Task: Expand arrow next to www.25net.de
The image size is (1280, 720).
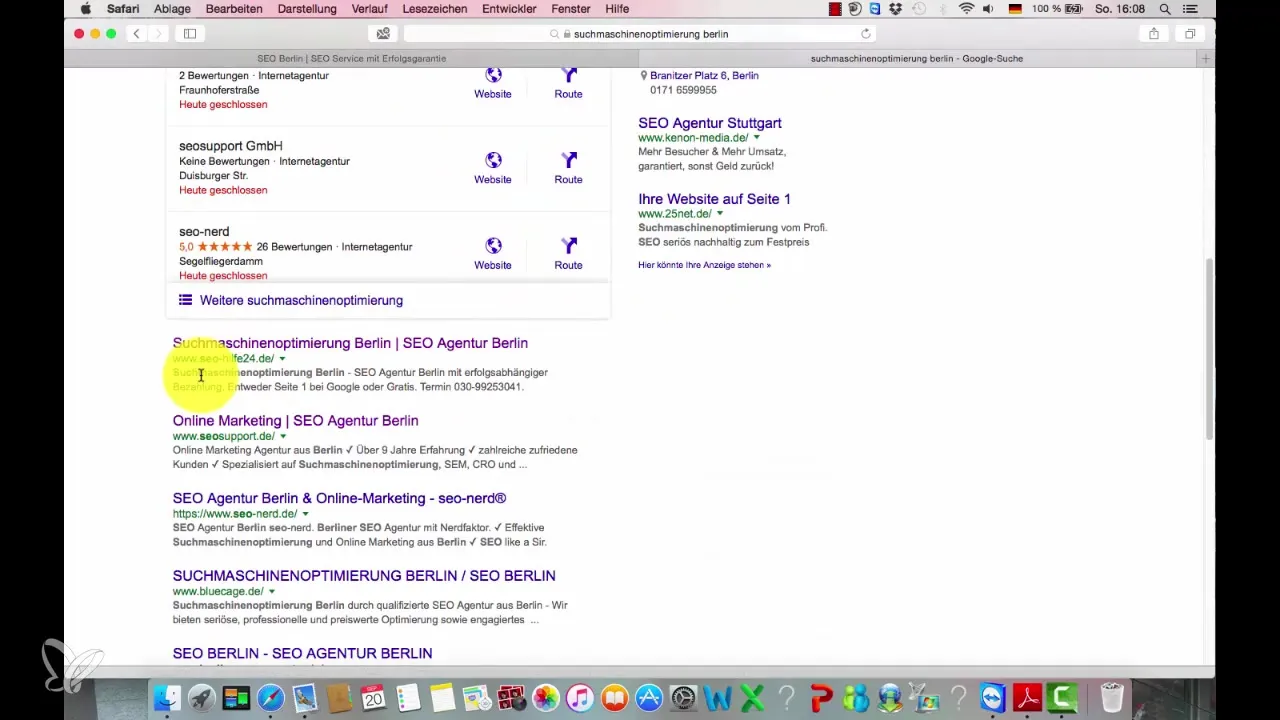Action: [720, 214]
